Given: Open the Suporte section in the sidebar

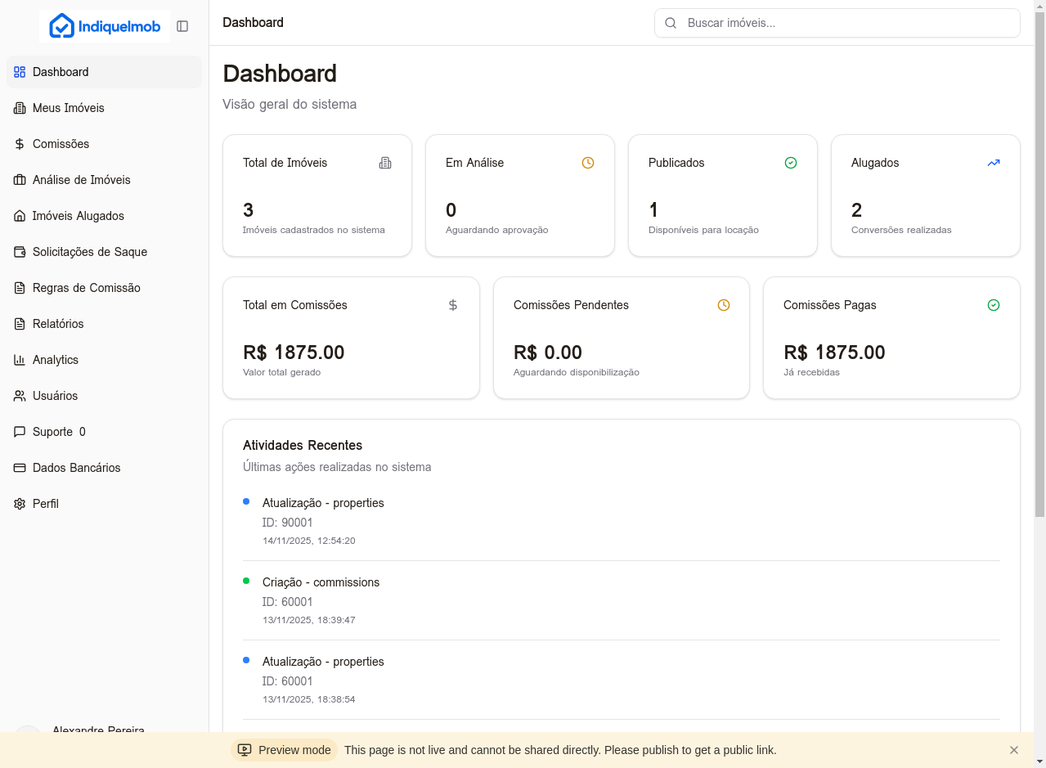Looking at the screenshot, I should 57,431.
